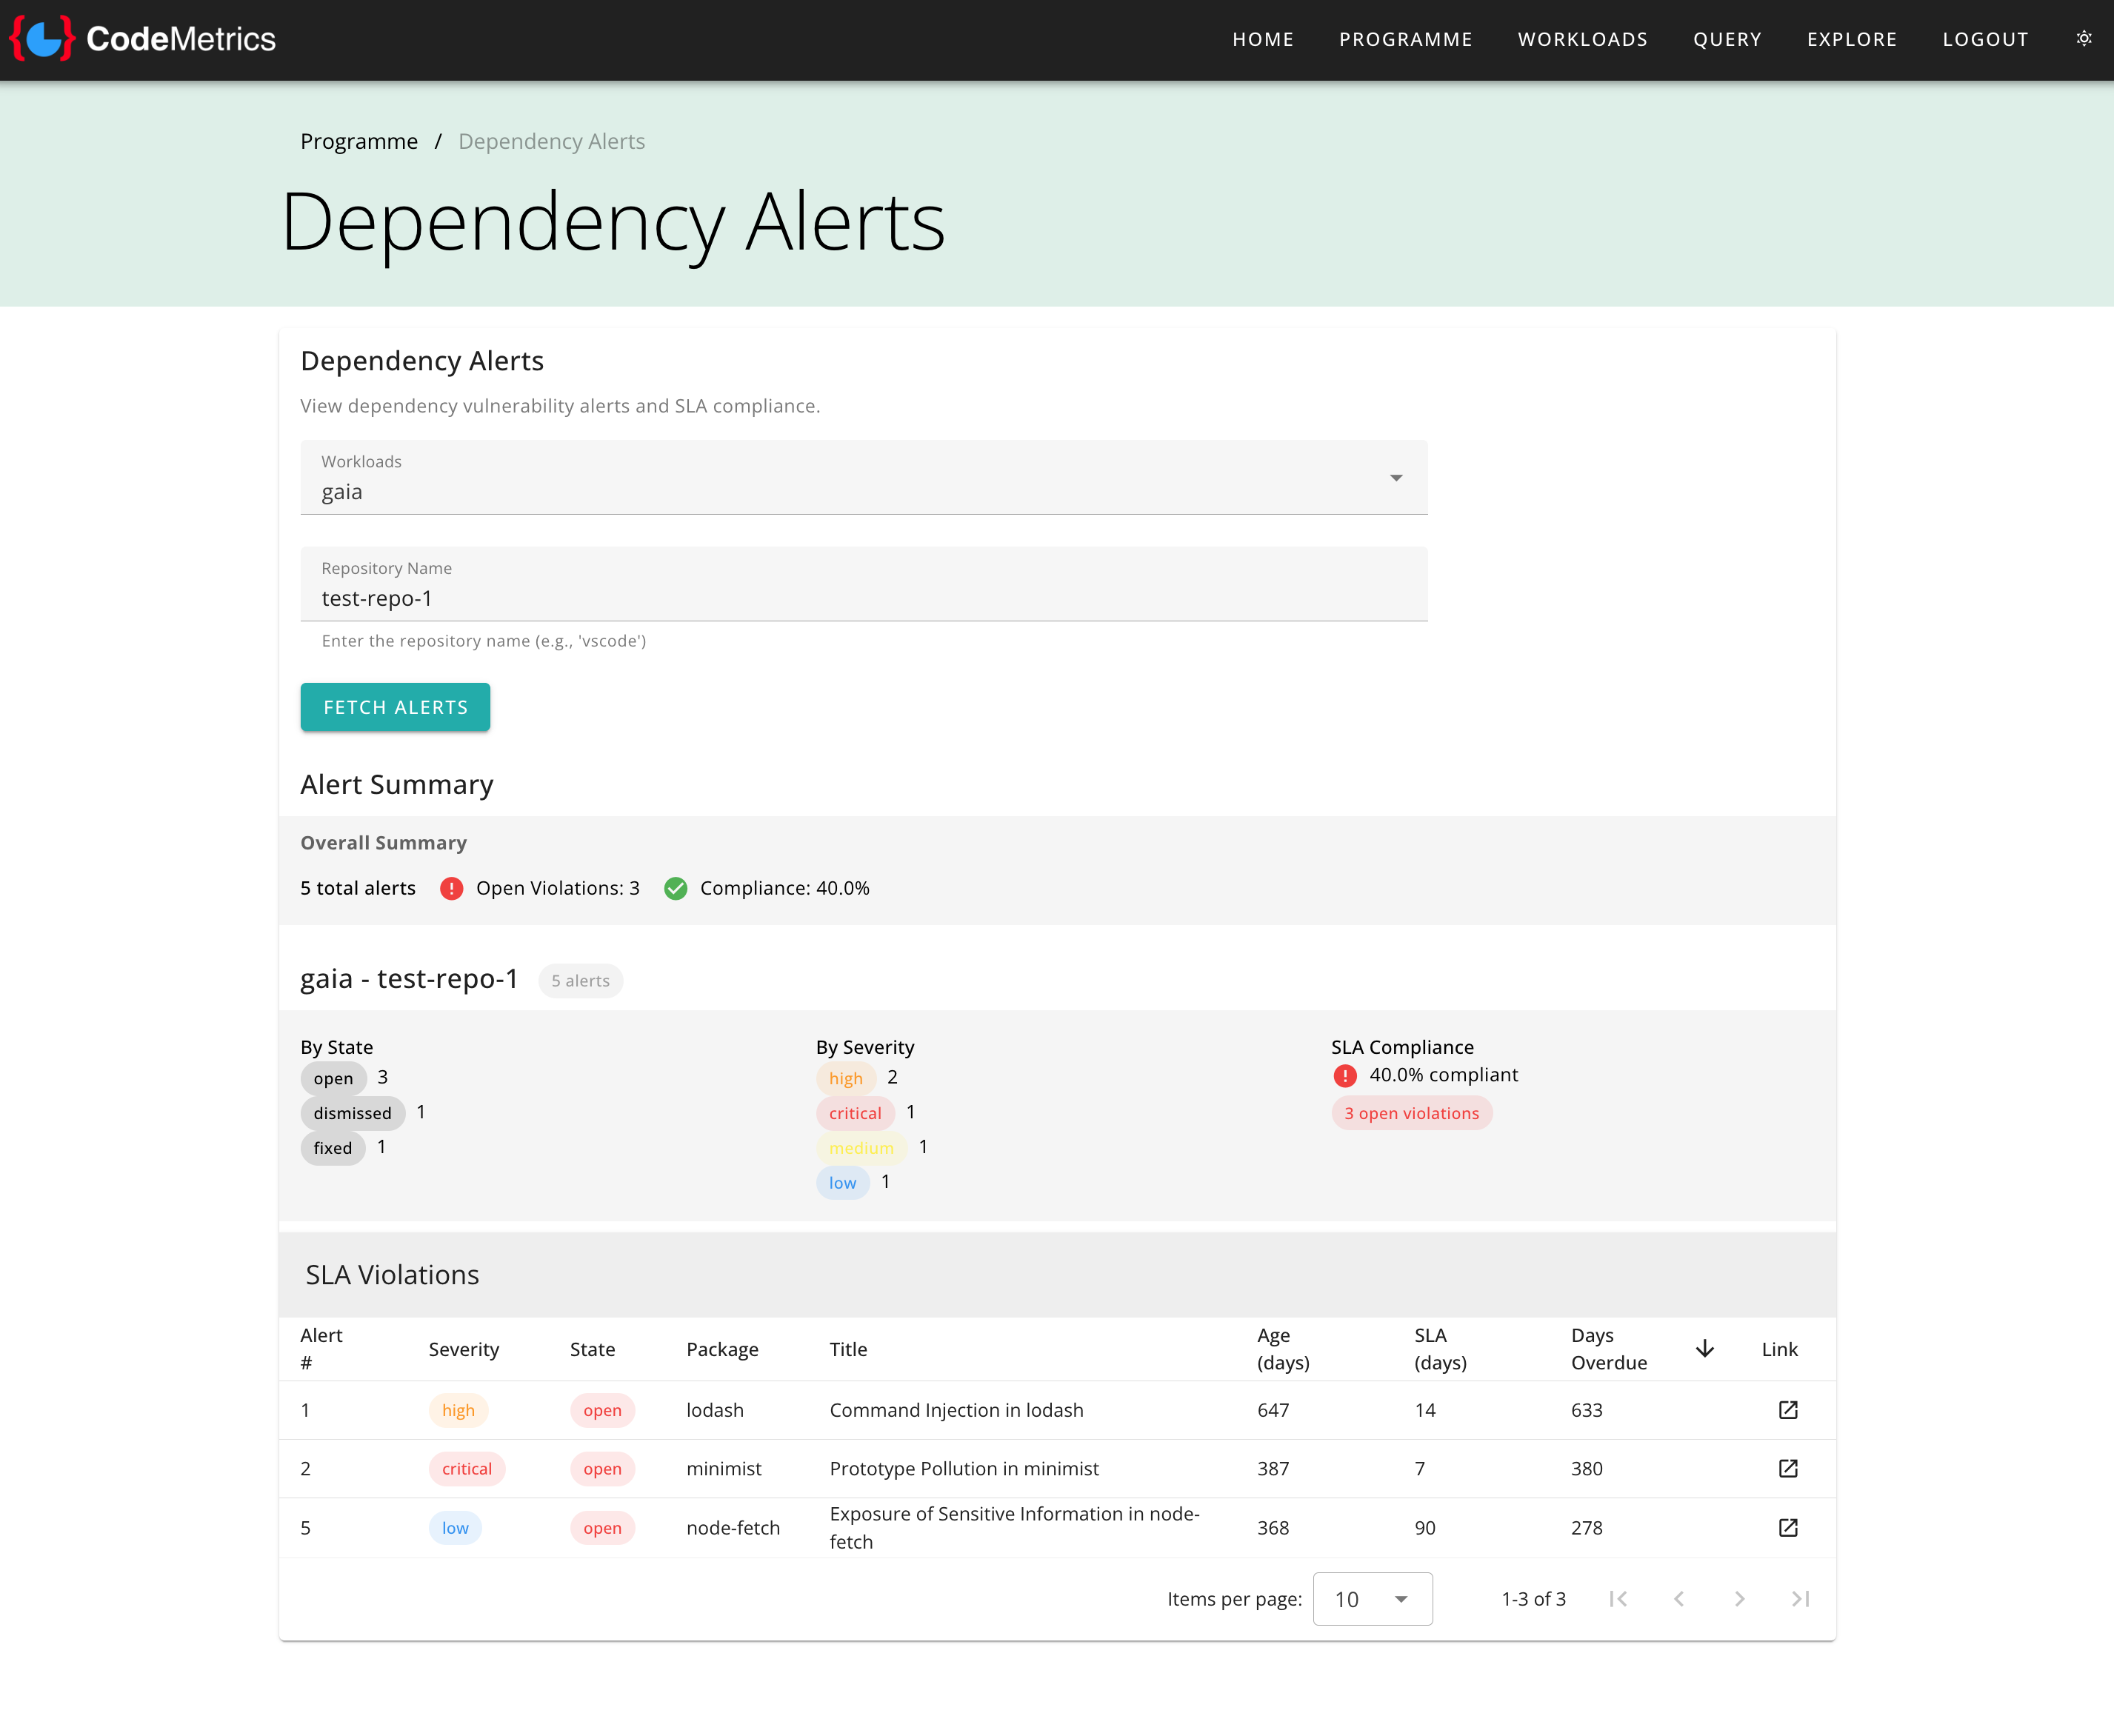Open external link for node-fetch alert
Viewport: 2114px width, 1736px height.
pyautogui.click(x=1788, y=1527)
